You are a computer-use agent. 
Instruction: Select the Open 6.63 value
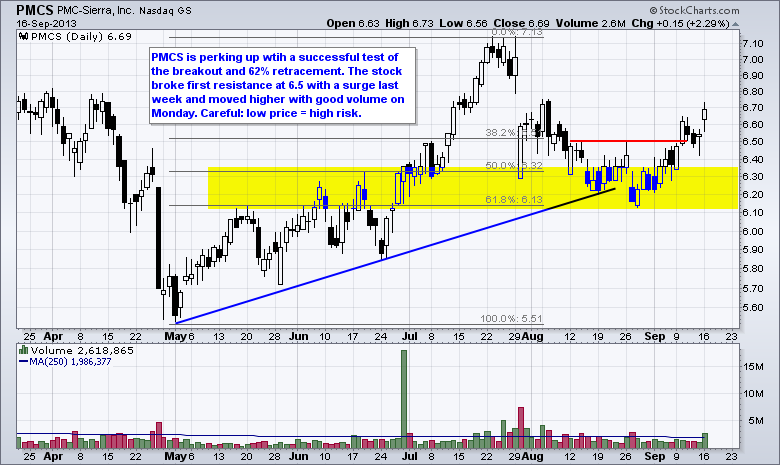353,23
